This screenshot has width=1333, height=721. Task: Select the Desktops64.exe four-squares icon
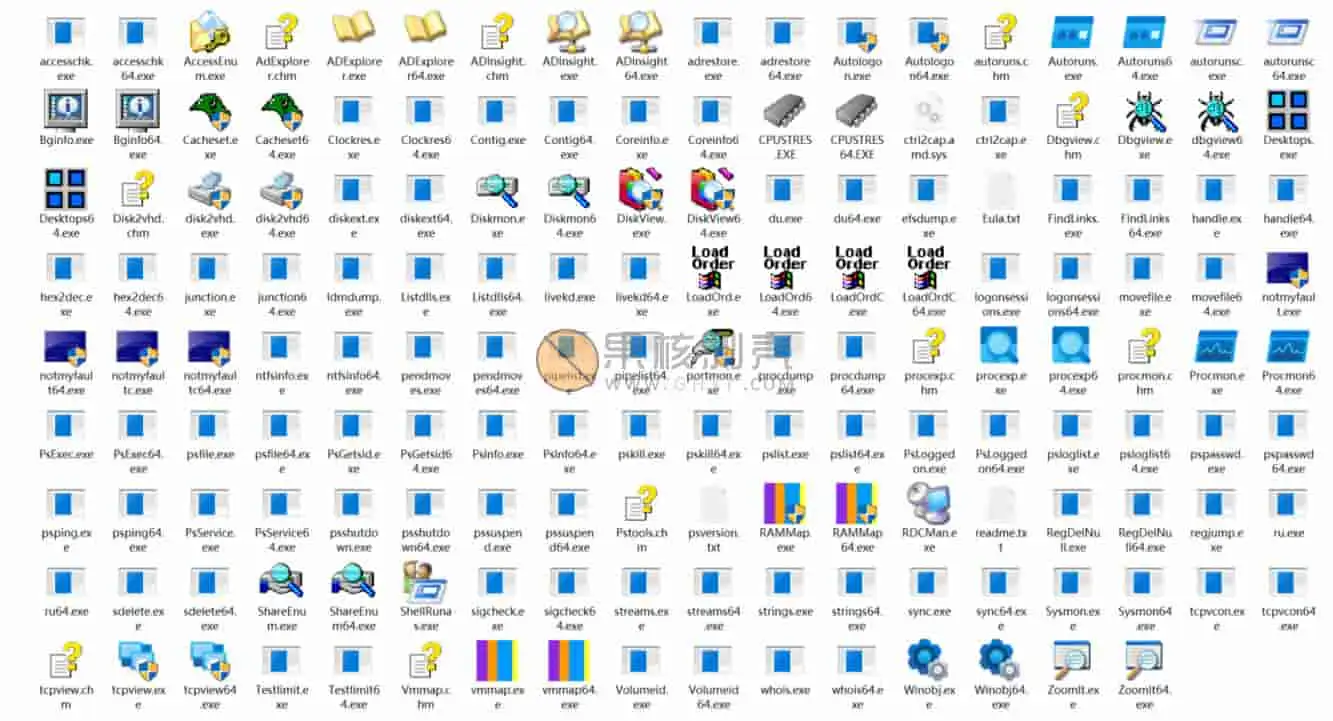point(66,188)
